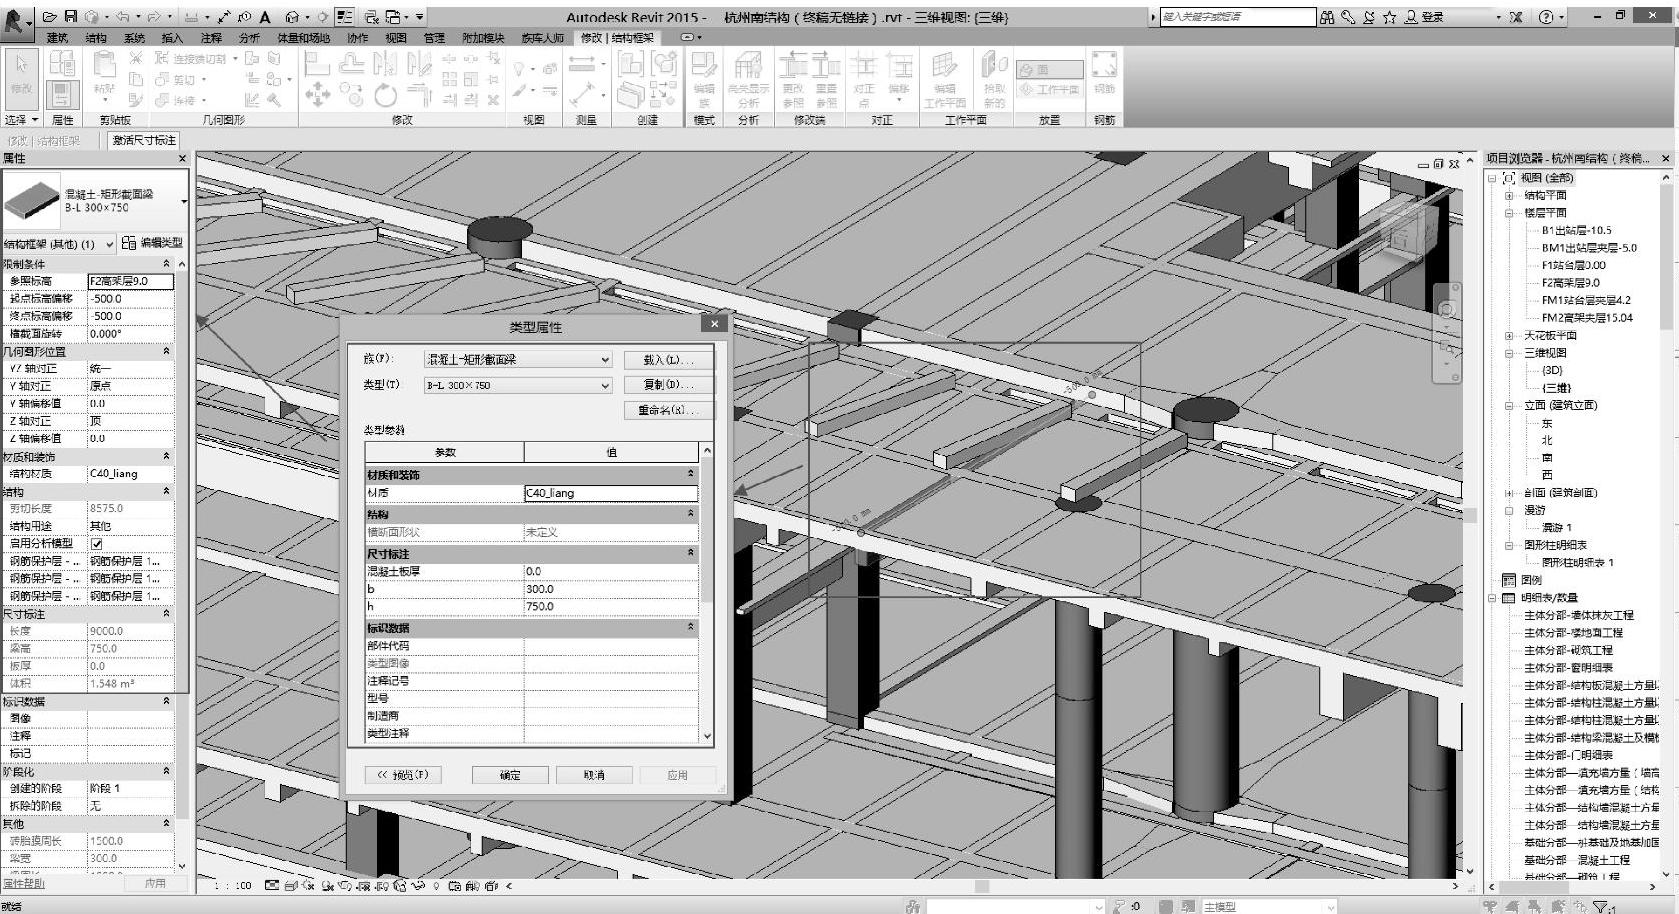Click the Open folder icon in quick access toolbar
Image resolution: width=1679 pixels, height=914 pixels.
click(x=49, y=16)
